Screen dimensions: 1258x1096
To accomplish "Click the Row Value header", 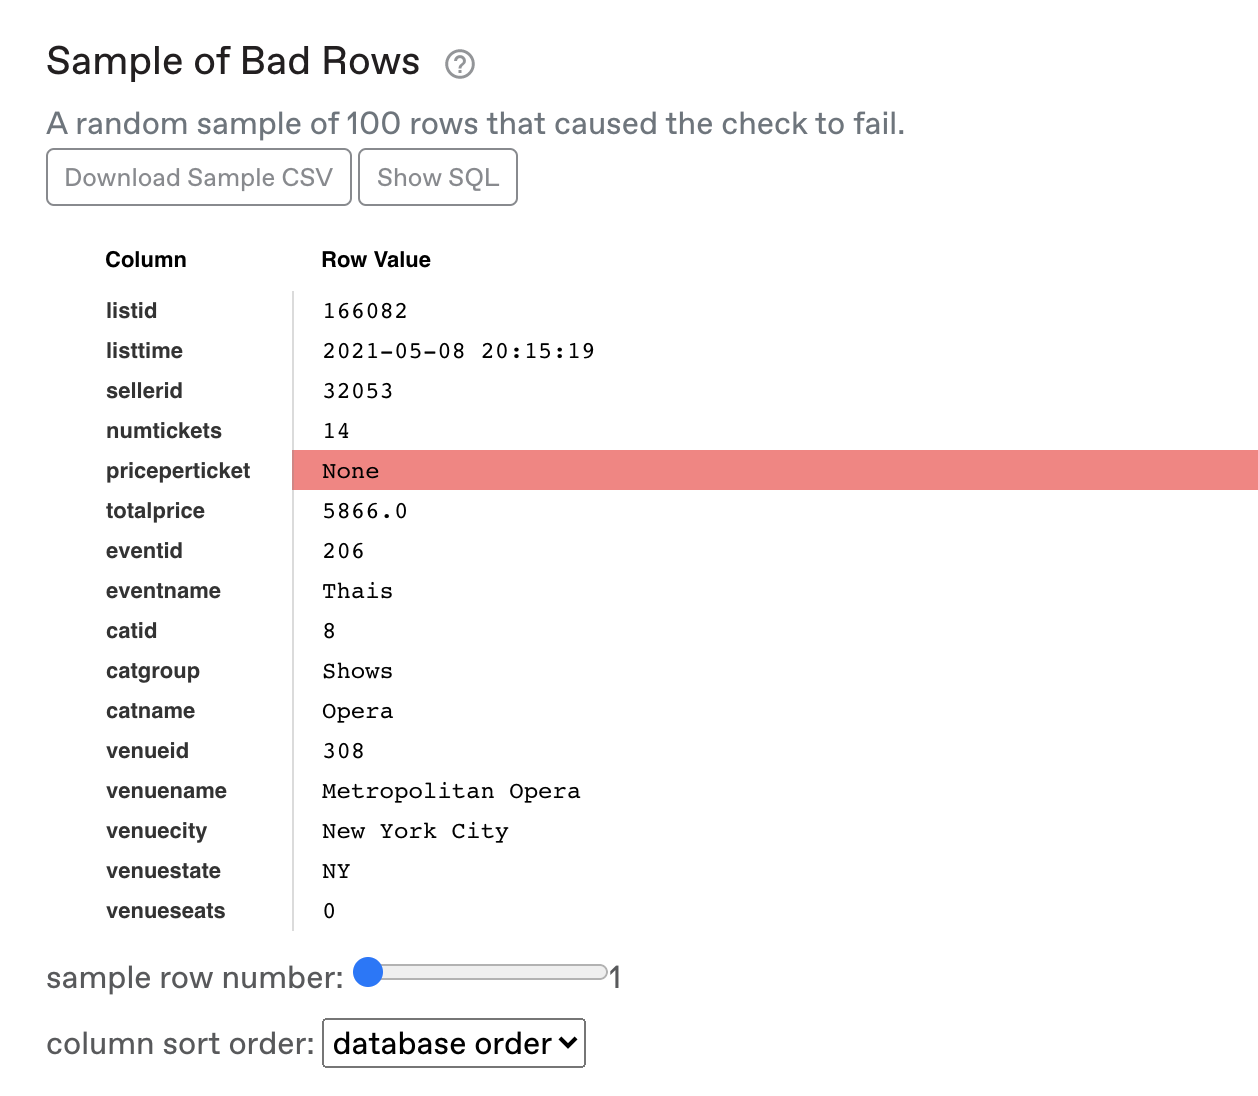I will (x=376, y=260).
